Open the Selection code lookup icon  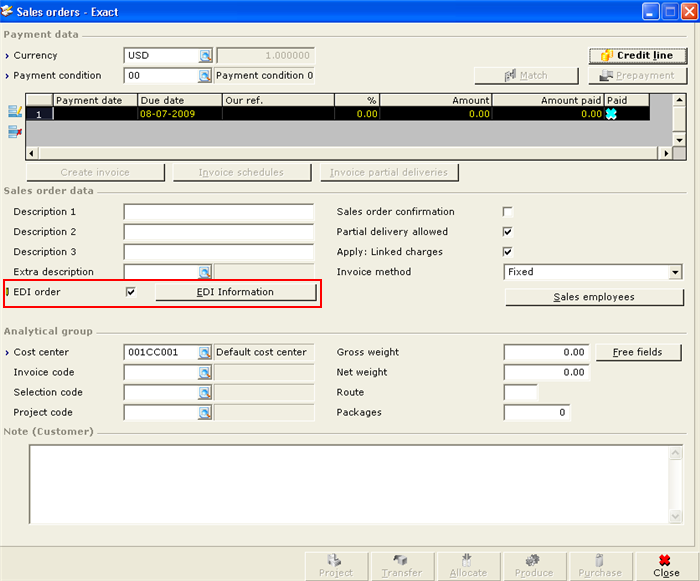click(x=205, y=393)
